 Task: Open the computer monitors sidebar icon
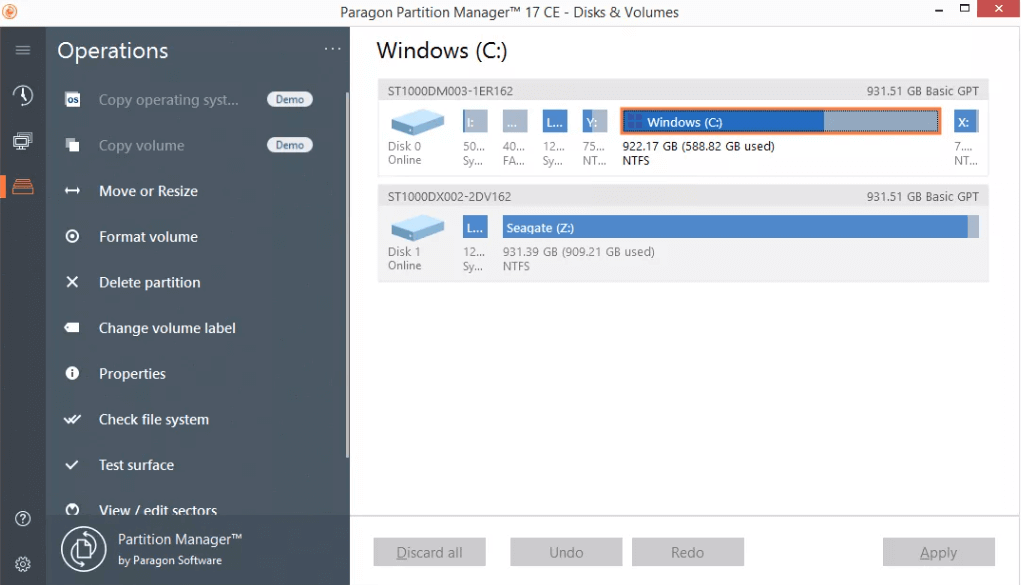point(23,141)
